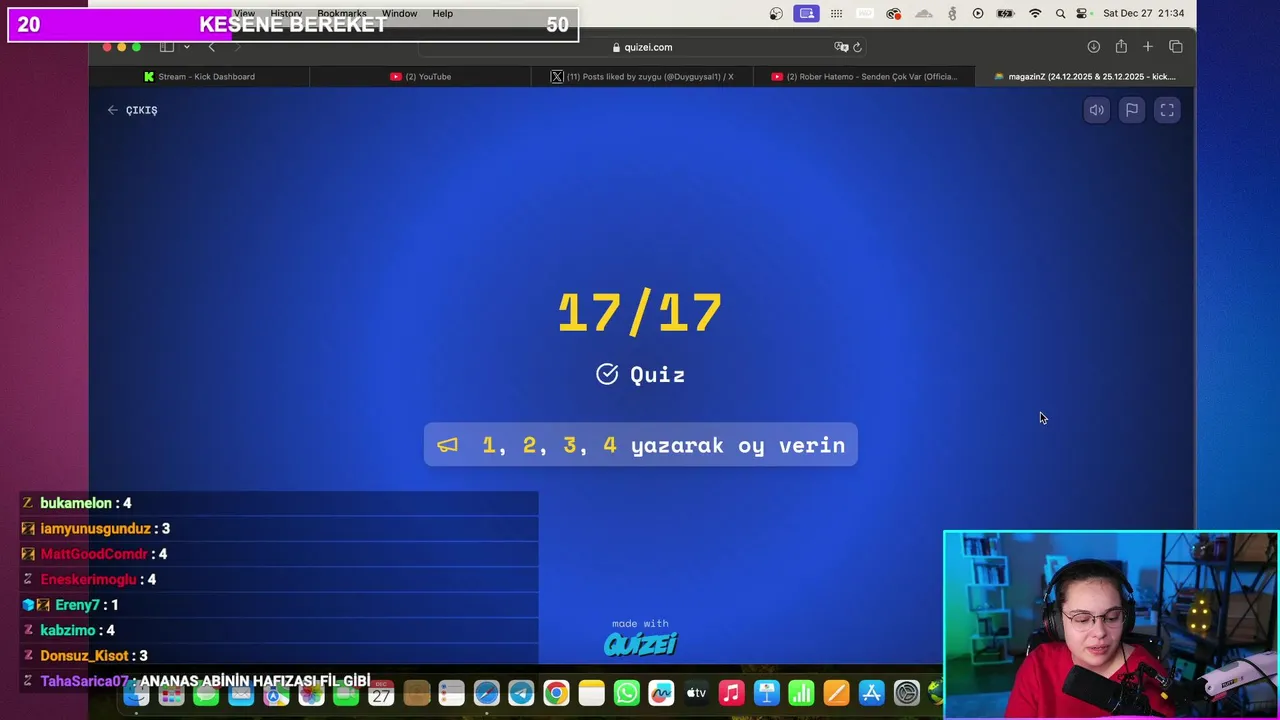Open the Window menu
Screen dimensions: 1280x720
point(399,13)
